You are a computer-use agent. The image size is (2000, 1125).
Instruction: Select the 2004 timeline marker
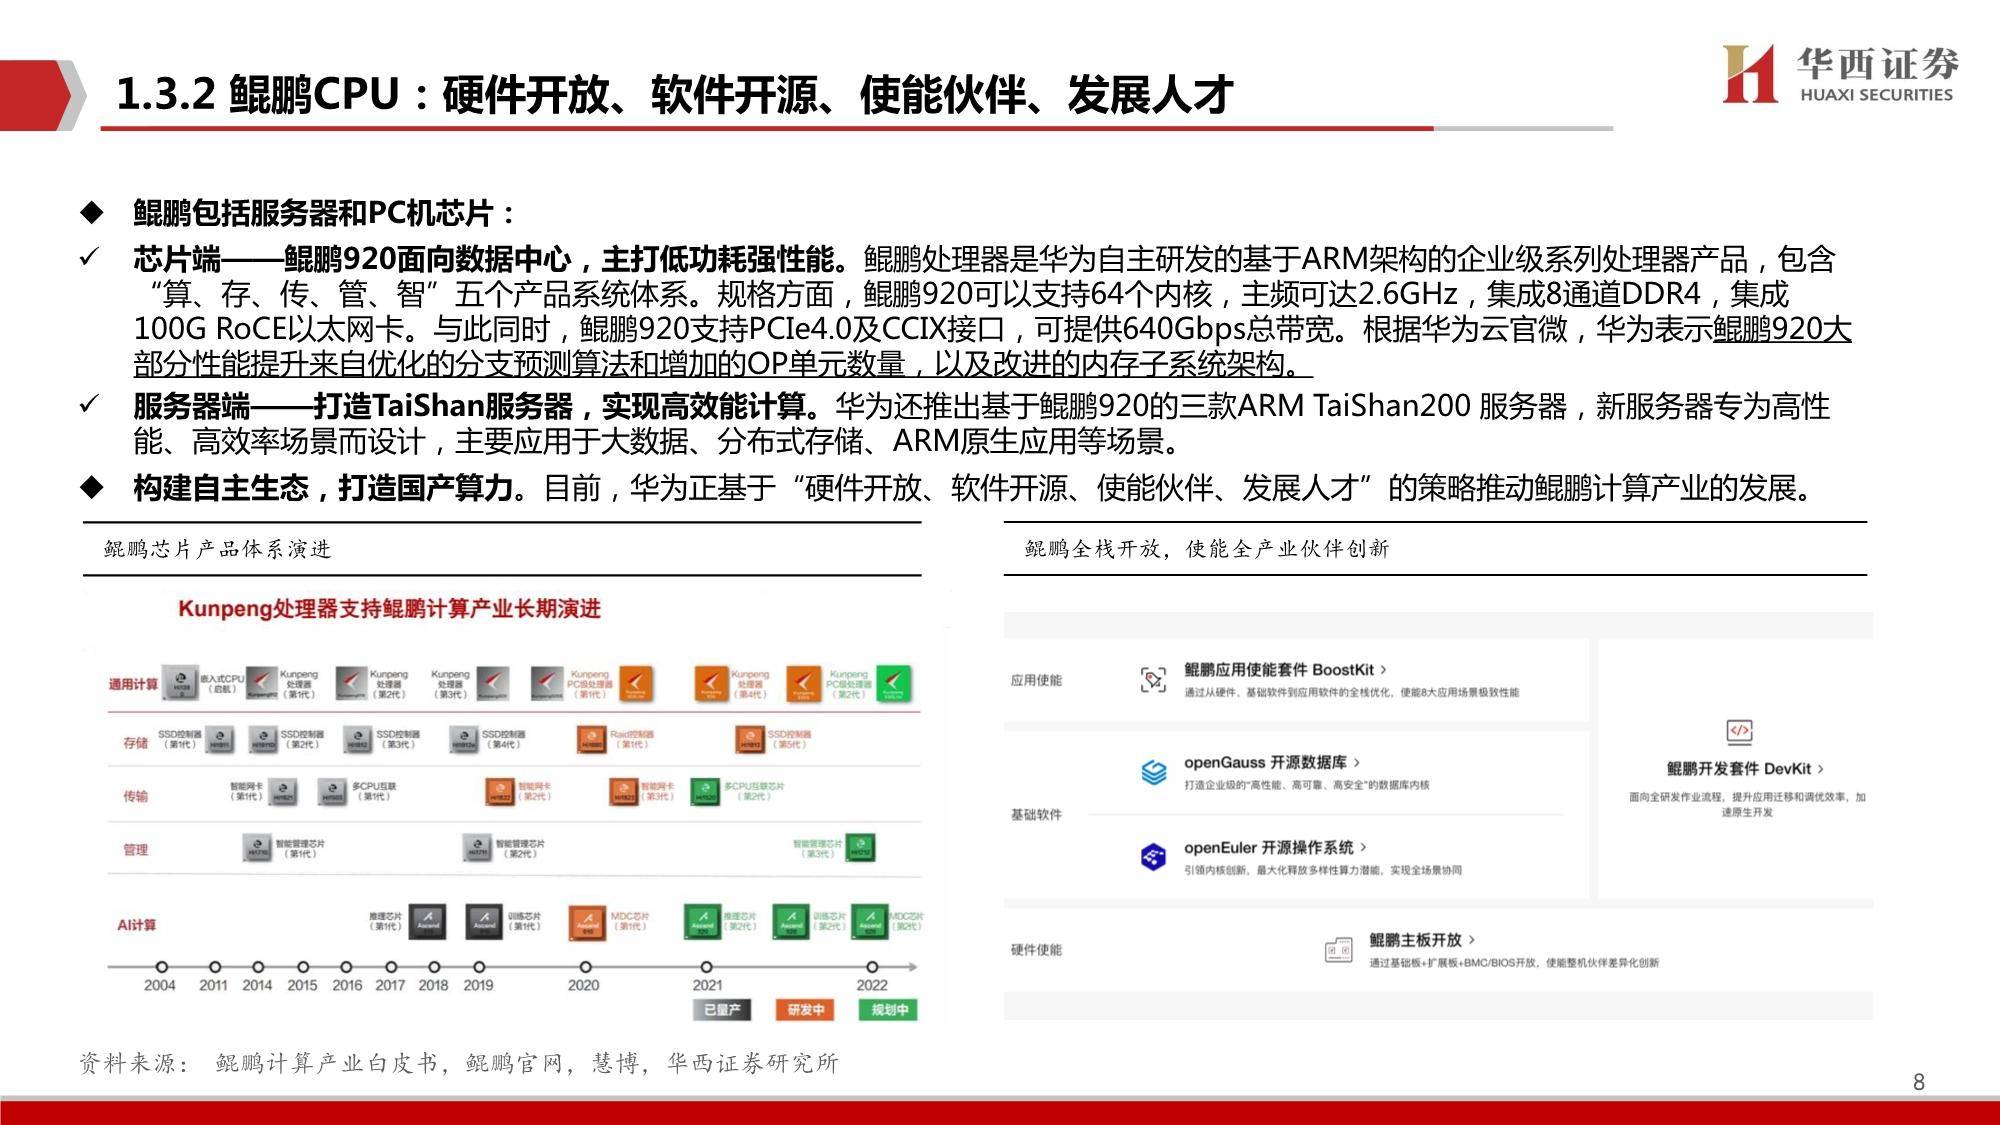(161, 967)
